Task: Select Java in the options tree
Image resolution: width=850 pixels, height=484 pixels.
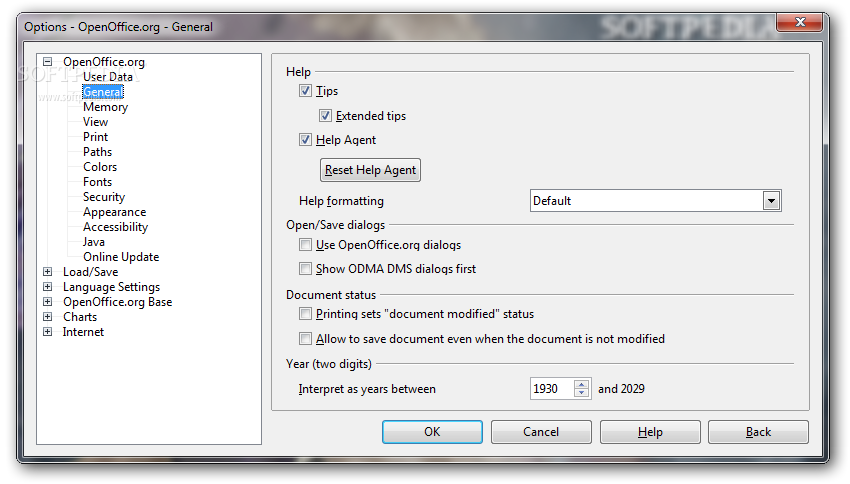Action: pyautogui.click(x=94, y=242)
